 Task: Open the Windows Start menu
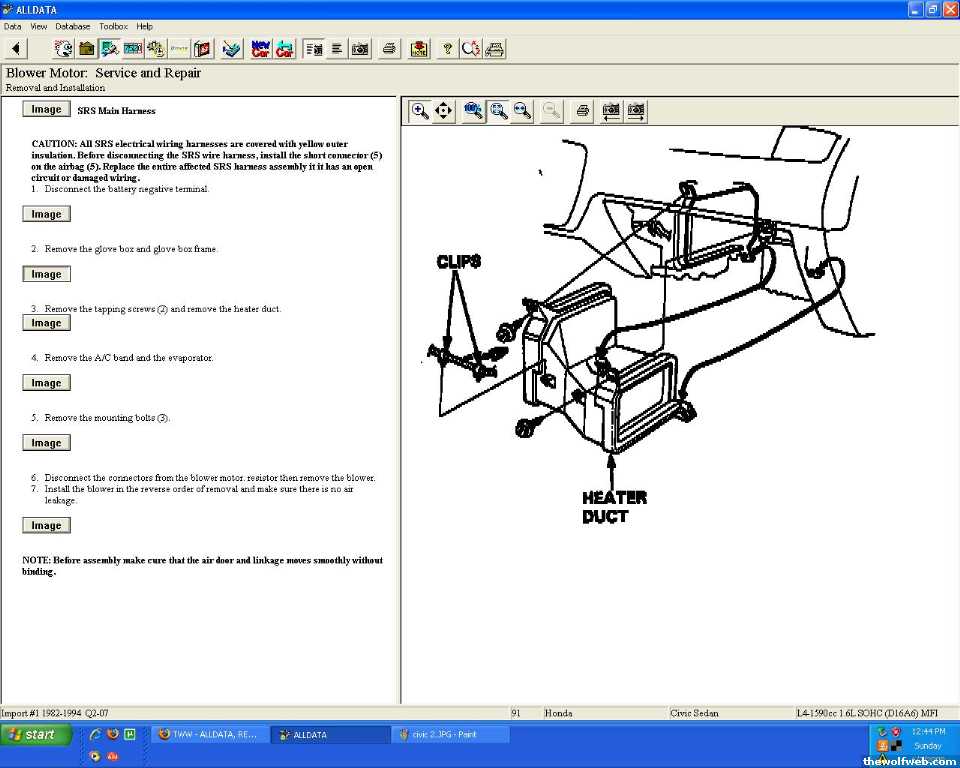pos(36,735)
